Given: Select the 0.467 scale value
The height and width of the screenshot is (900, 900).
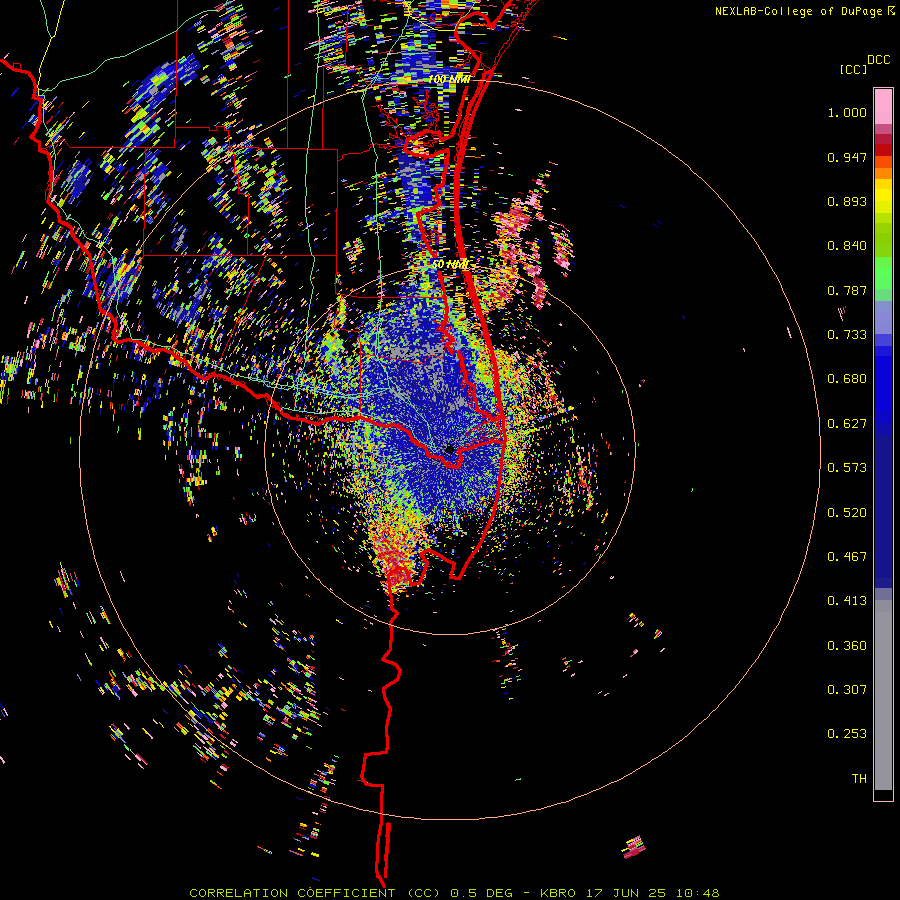Looking at the screenshot, I should point(847,557).
